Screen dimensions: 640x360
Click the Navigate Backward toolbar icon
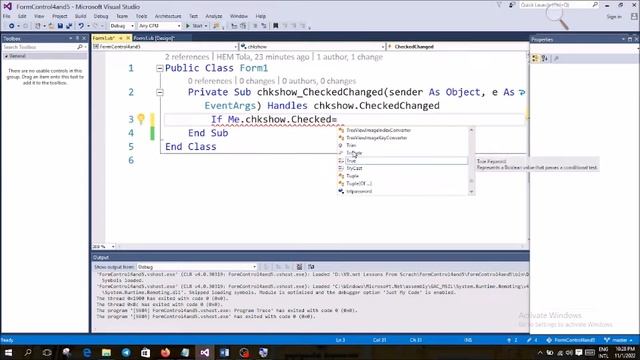11,26
